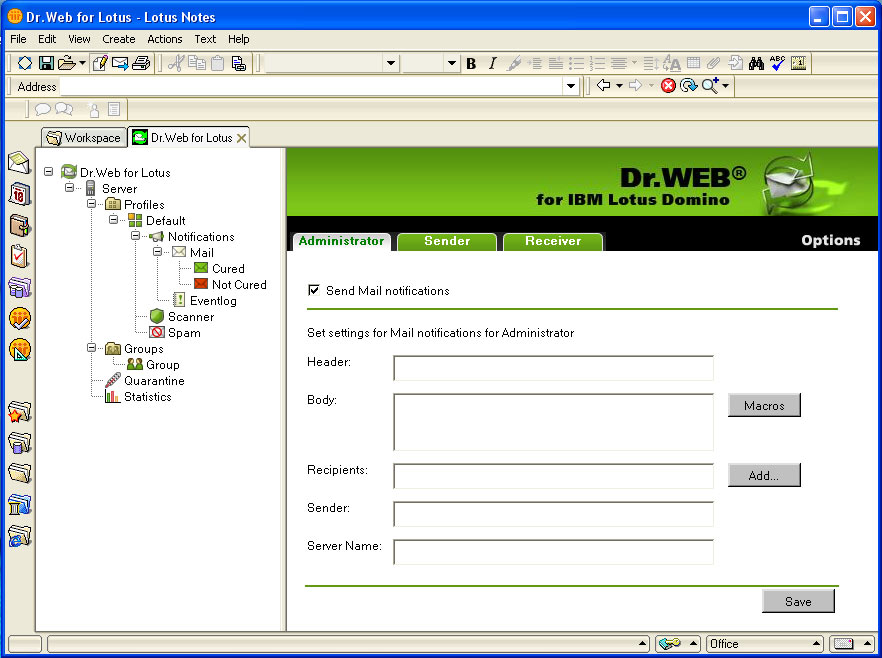Screen dimensions: 882x658
Task: Close the Dr.Web for Lotus tab
Action: point(241,138)
